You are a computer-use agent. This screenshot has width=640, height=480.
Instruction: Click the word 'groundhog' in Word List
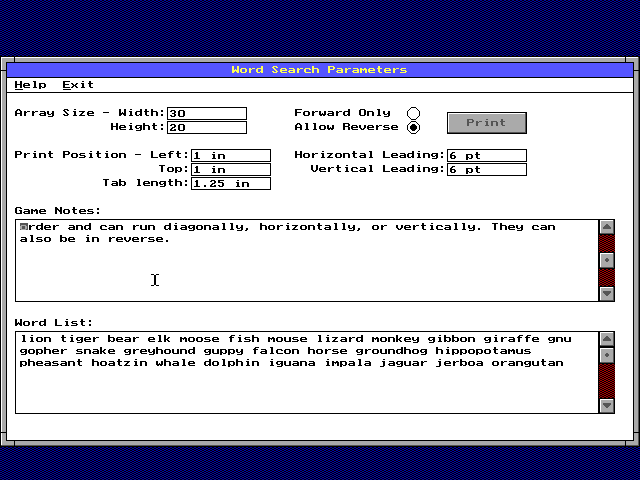pos(391,351)
